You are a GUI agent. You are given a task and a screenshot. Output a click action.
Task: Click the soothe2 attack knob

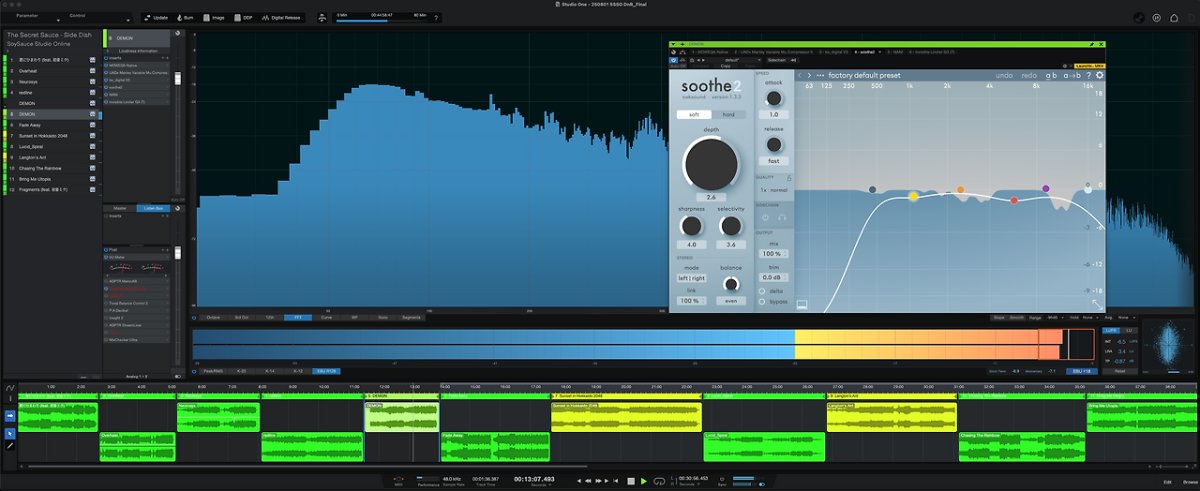[x=773, y=97]
